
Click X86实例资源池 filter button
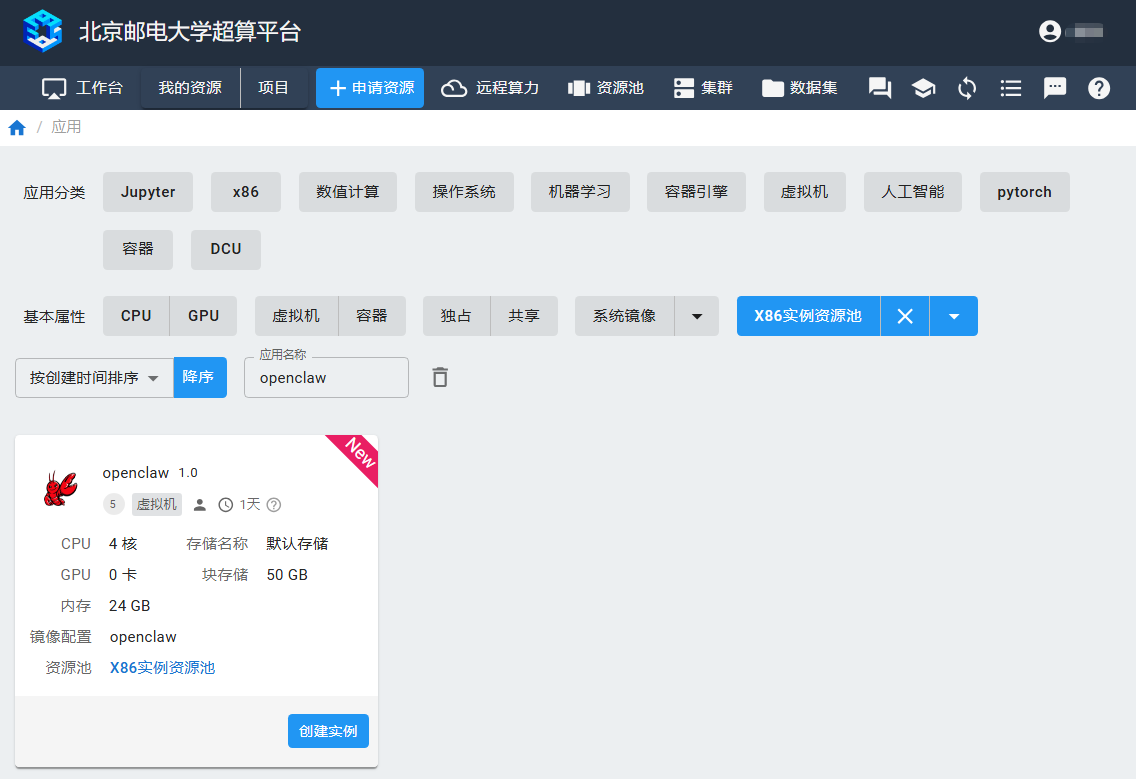(809, 316)
